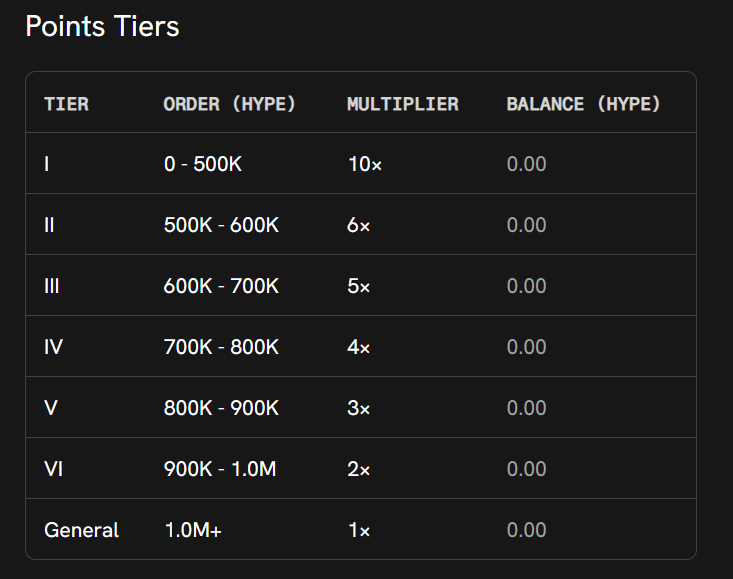Image resolution: width=733 pixels, height=579 pixels.
Task: Click the 900K - 1.0M order range
Action: [x=220, y=469]
